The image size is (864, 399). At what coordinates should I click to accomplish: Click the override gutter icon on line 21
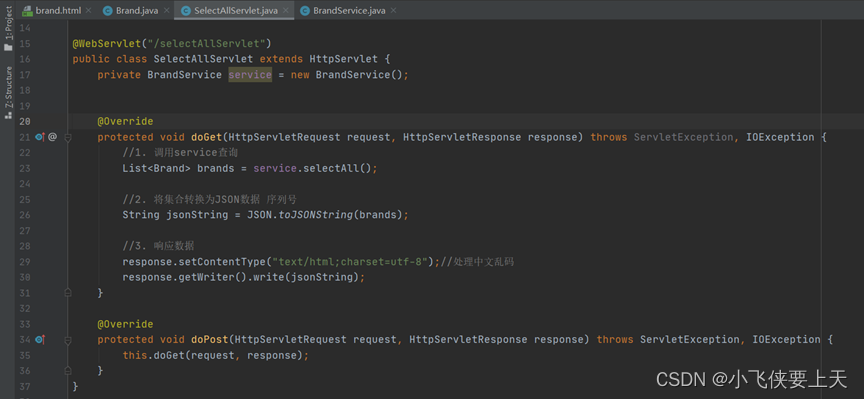click(x=40, y=137)
